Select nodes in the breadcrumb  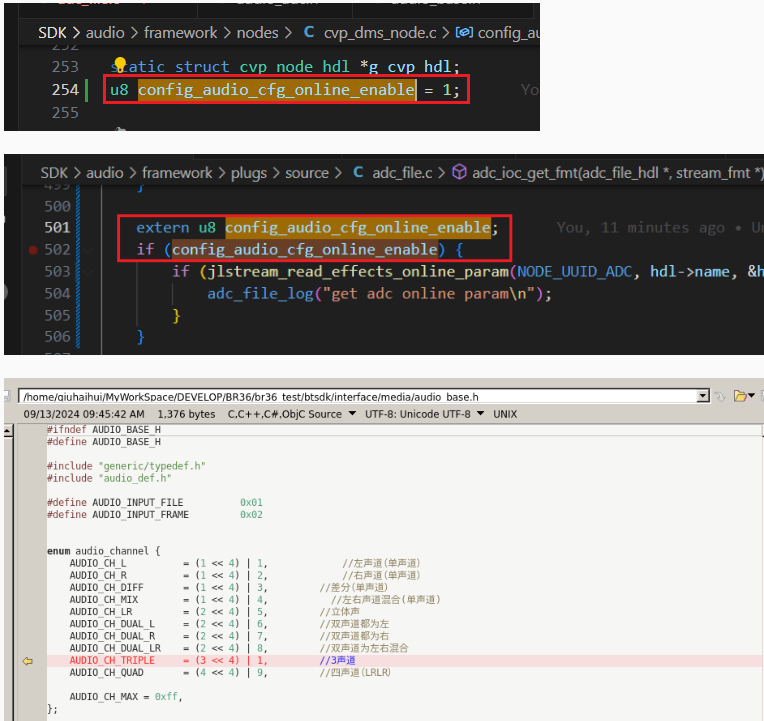click(257, 33)
